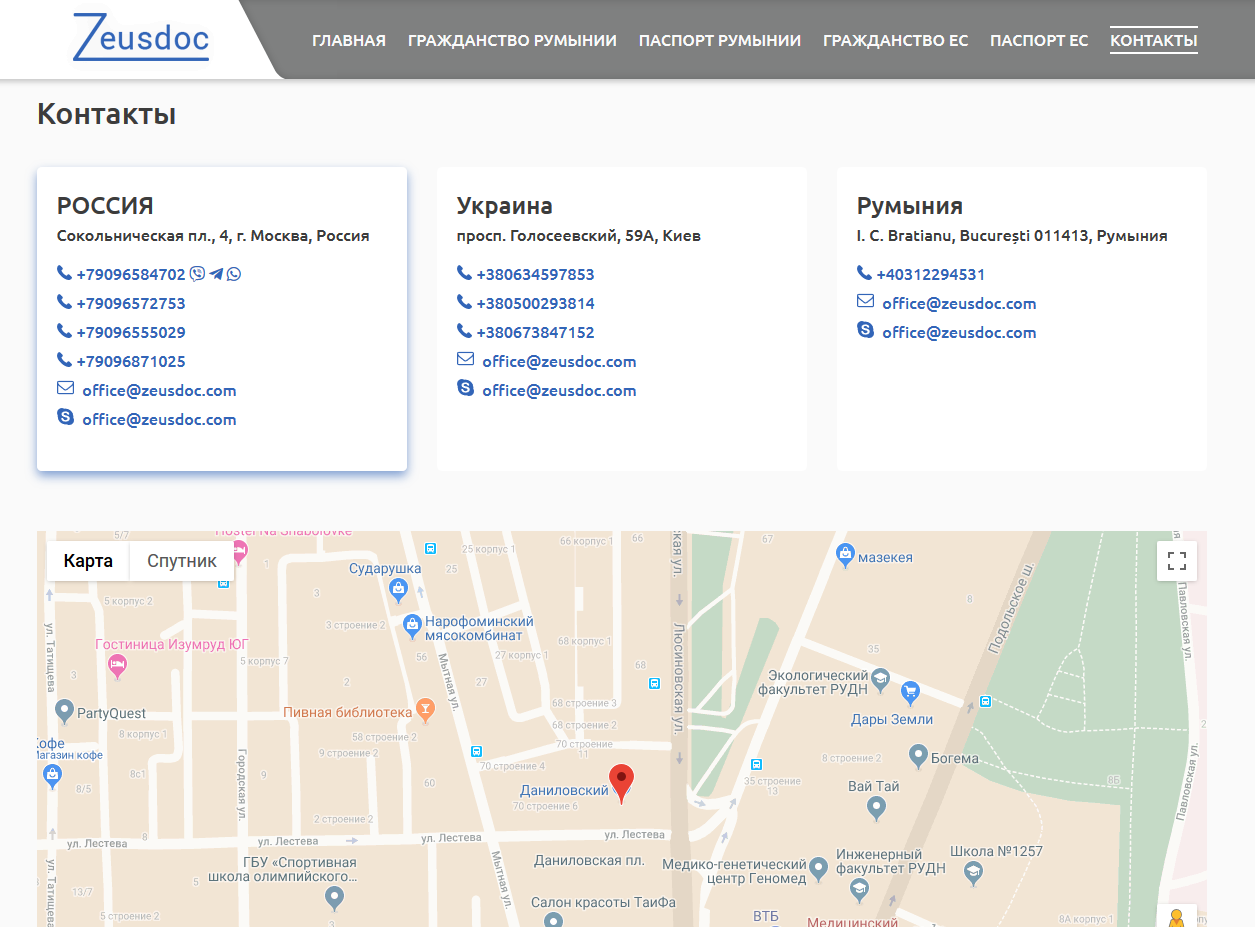Click Экологический факультет РУДН marker

pyautogui.click(x=880, y=680)
